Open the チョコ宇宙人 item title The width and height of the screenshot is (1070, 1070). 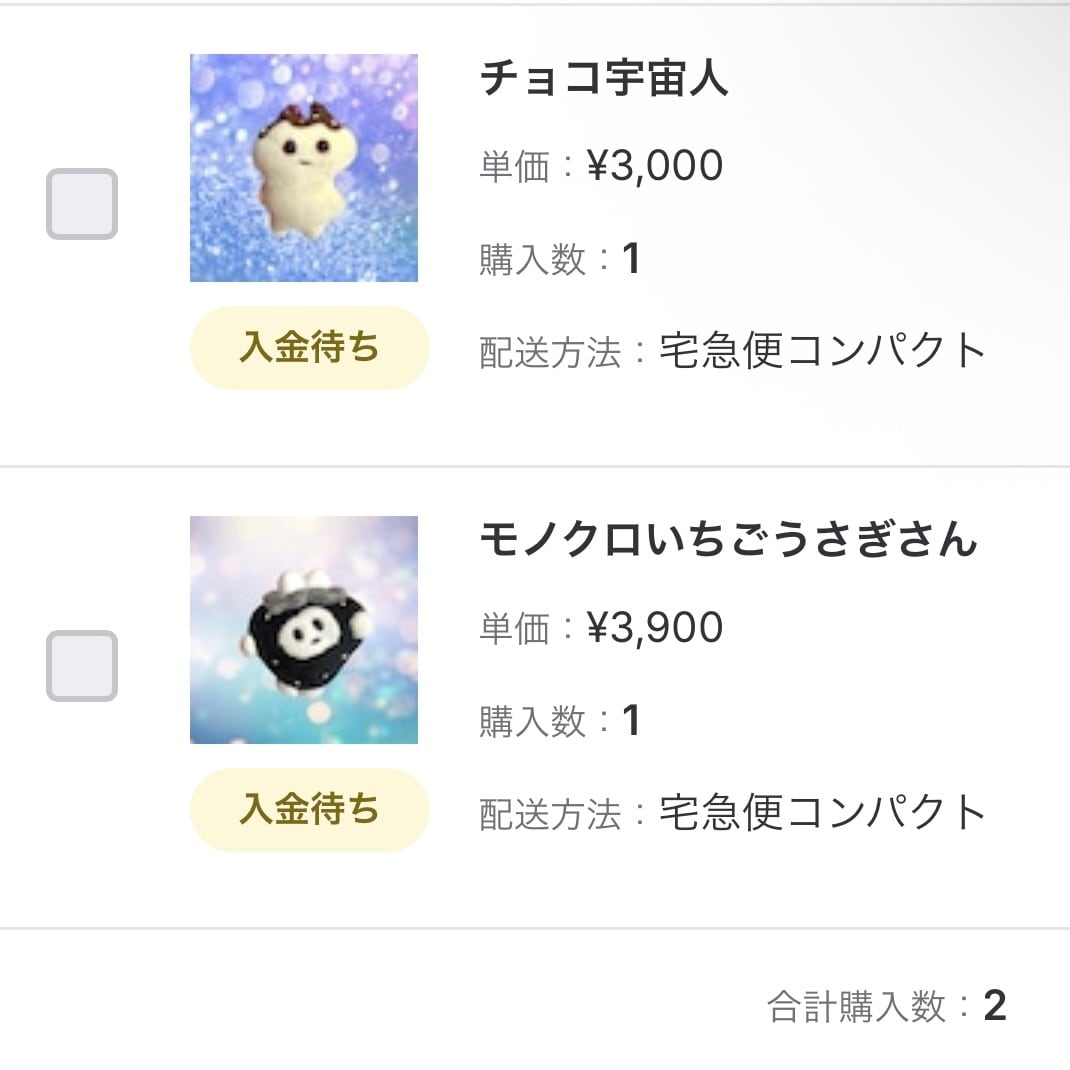click(604, 80)
